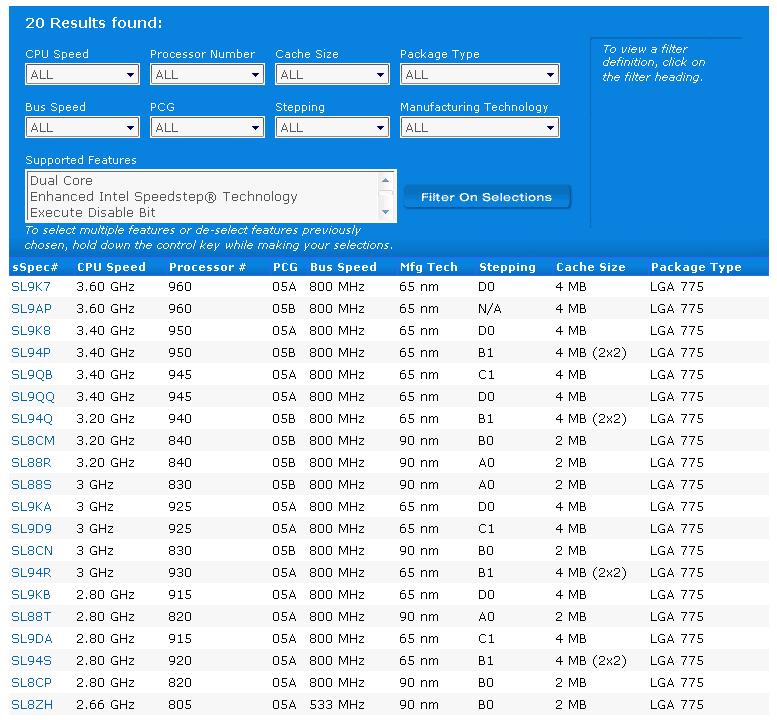Click the 533 MHz bus speed cell
777x720 pixels.
pyautogui.click(x=337, y=705)
